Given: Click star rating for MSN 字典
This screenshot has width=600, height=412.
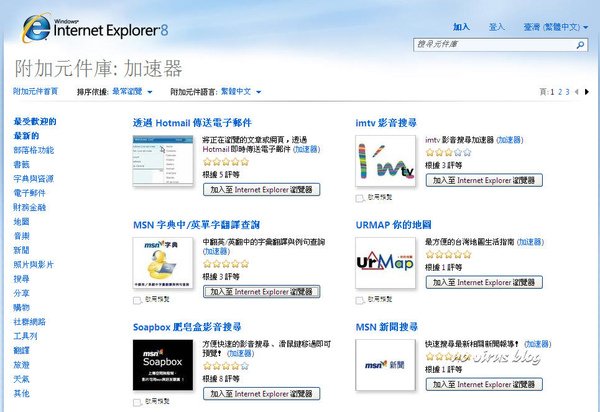Looking at the screenshot, I should point(226,264).
